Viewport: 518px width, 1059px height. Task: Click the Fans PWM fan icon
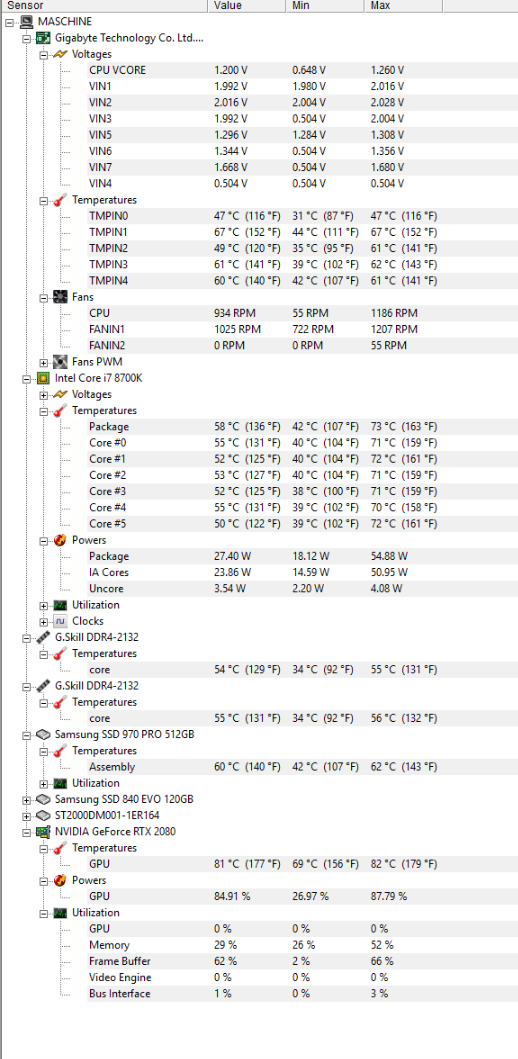(61, 362)
